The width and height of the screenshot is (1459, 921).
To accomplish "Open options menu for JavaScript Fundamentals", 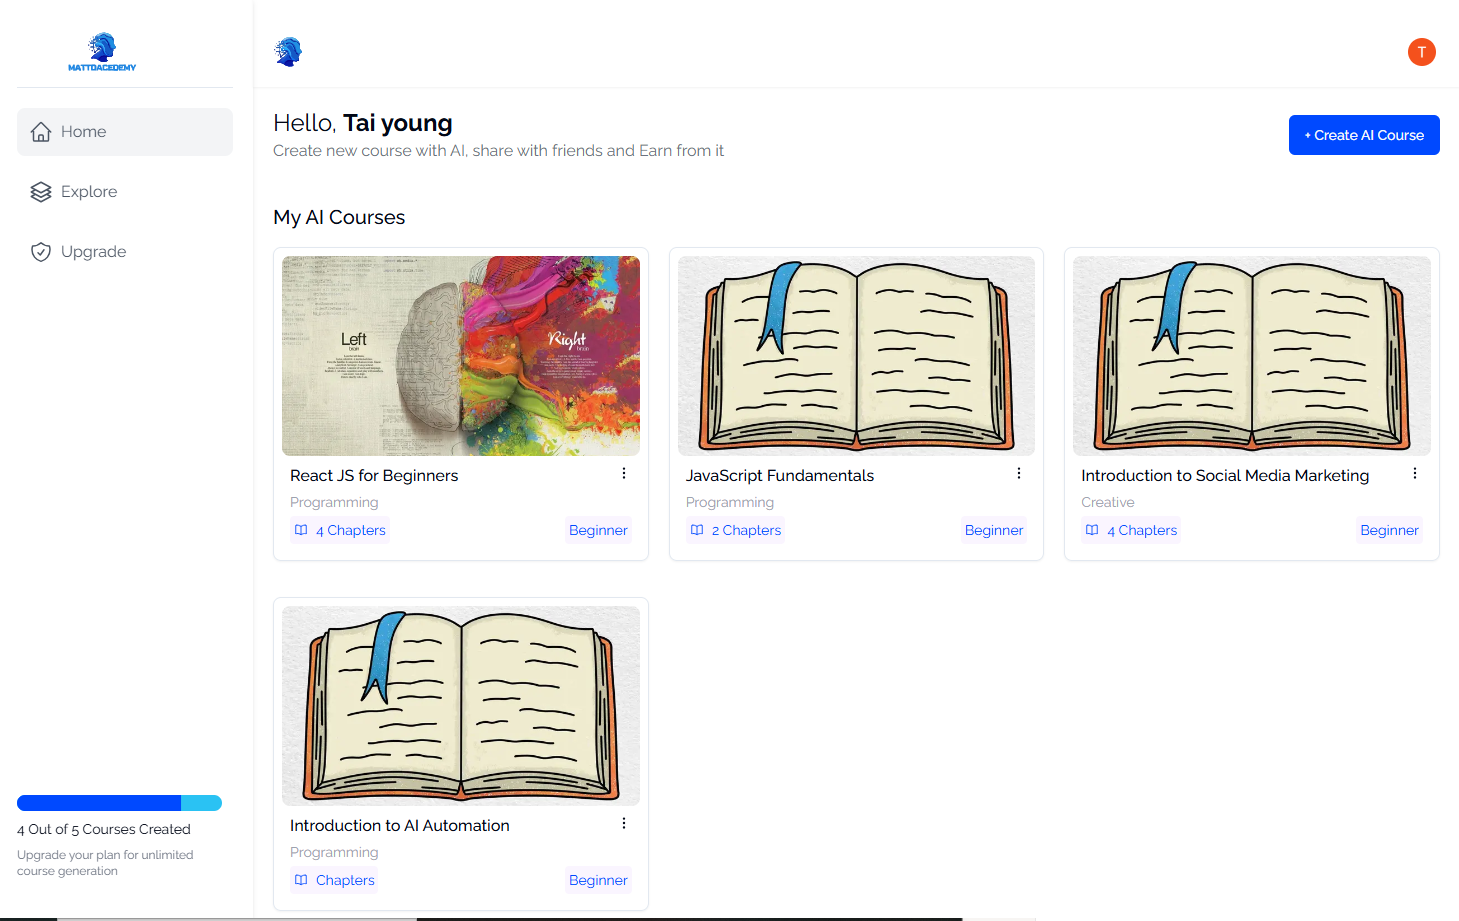I will coord(1019,474).
